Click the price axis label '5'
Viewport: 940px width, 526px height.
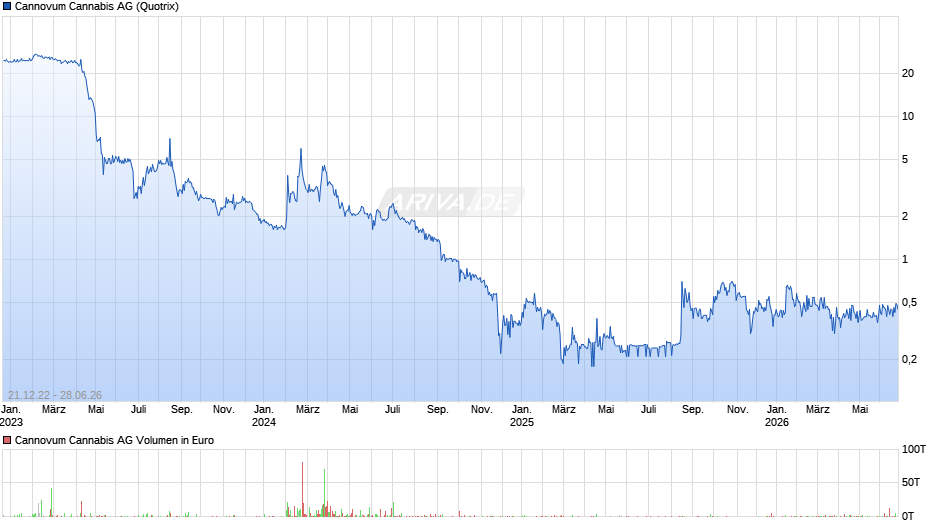click(x=905, y=160)
